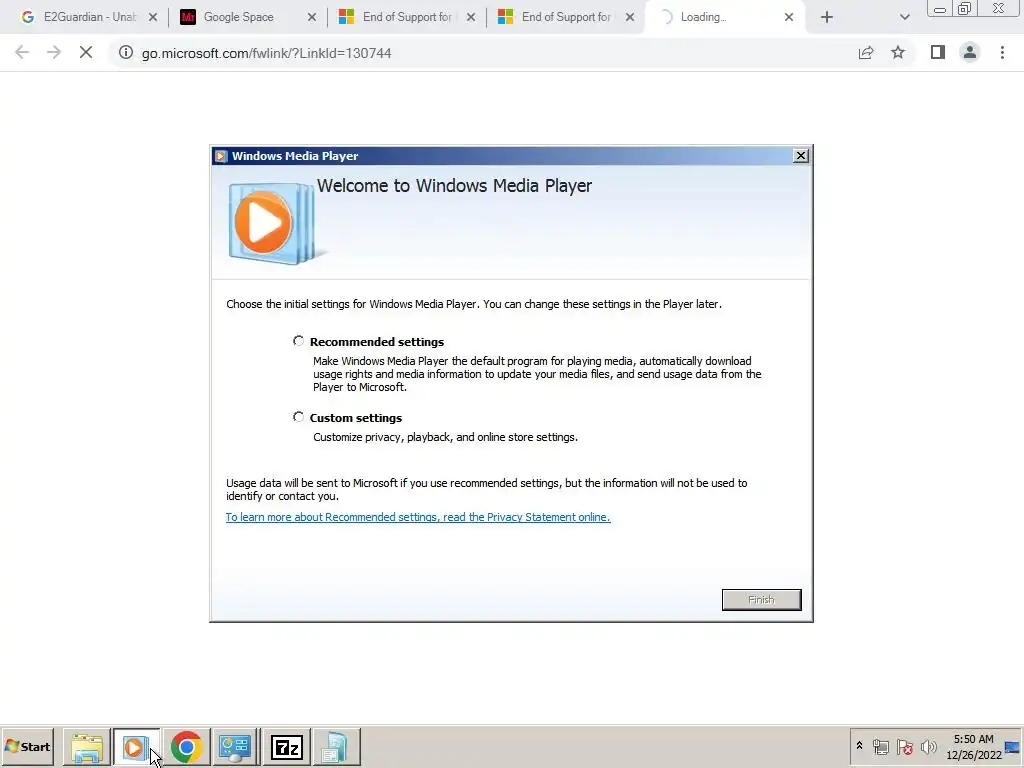1024x768 pixels.
Task: Open the Action Center flag icon
Action: (x=904, y=746)
